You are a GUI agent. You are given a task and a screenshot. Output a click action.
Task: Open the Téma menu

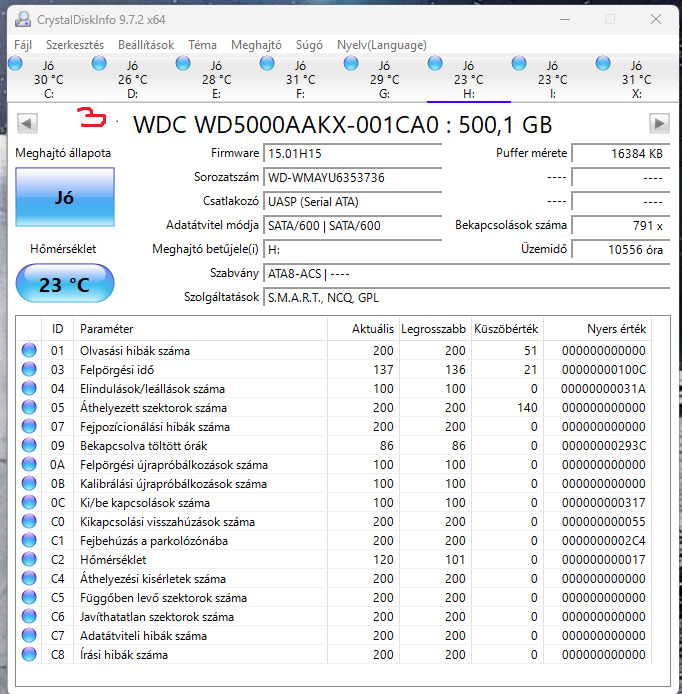[202, 45]
